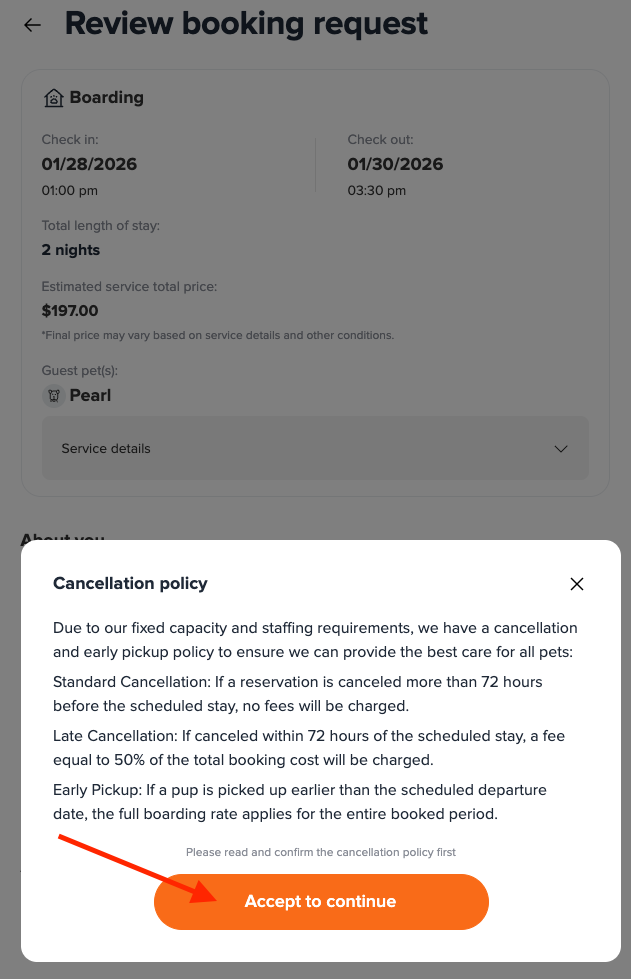Click the Review booking request heading

pos(246,24)
